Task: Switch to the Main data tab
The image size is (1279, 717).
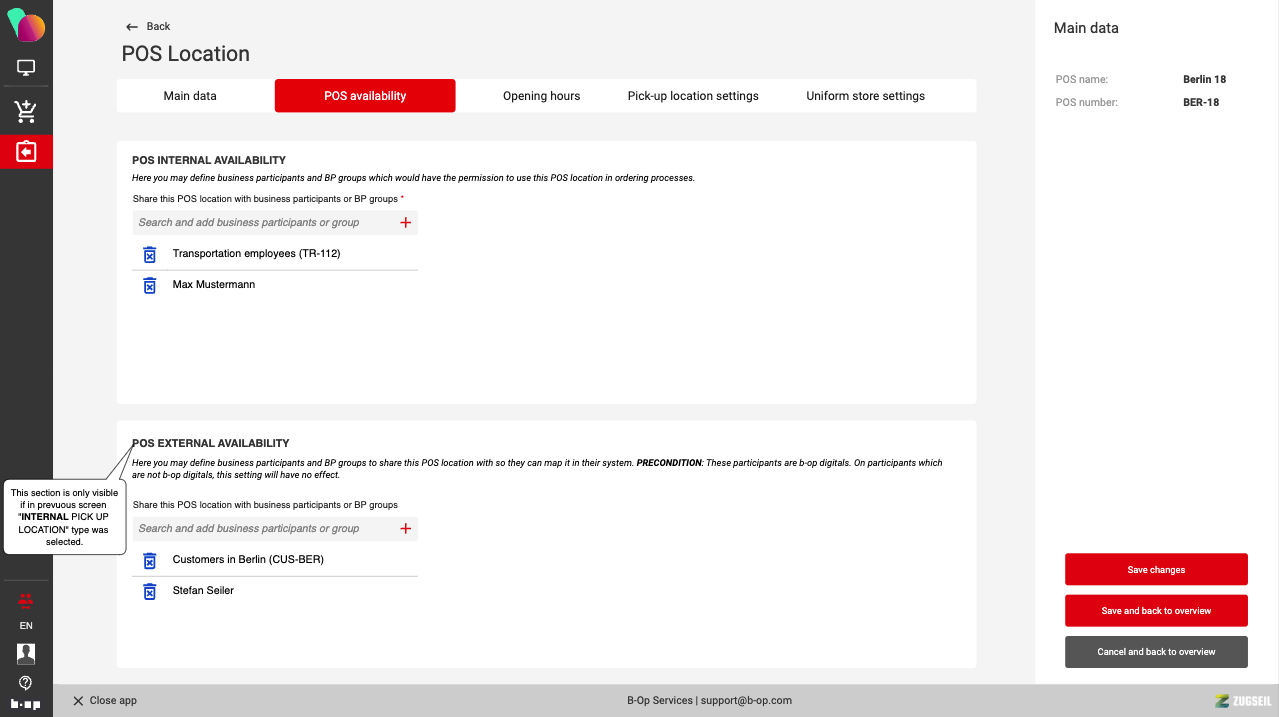Action: (x=190, y=96)
